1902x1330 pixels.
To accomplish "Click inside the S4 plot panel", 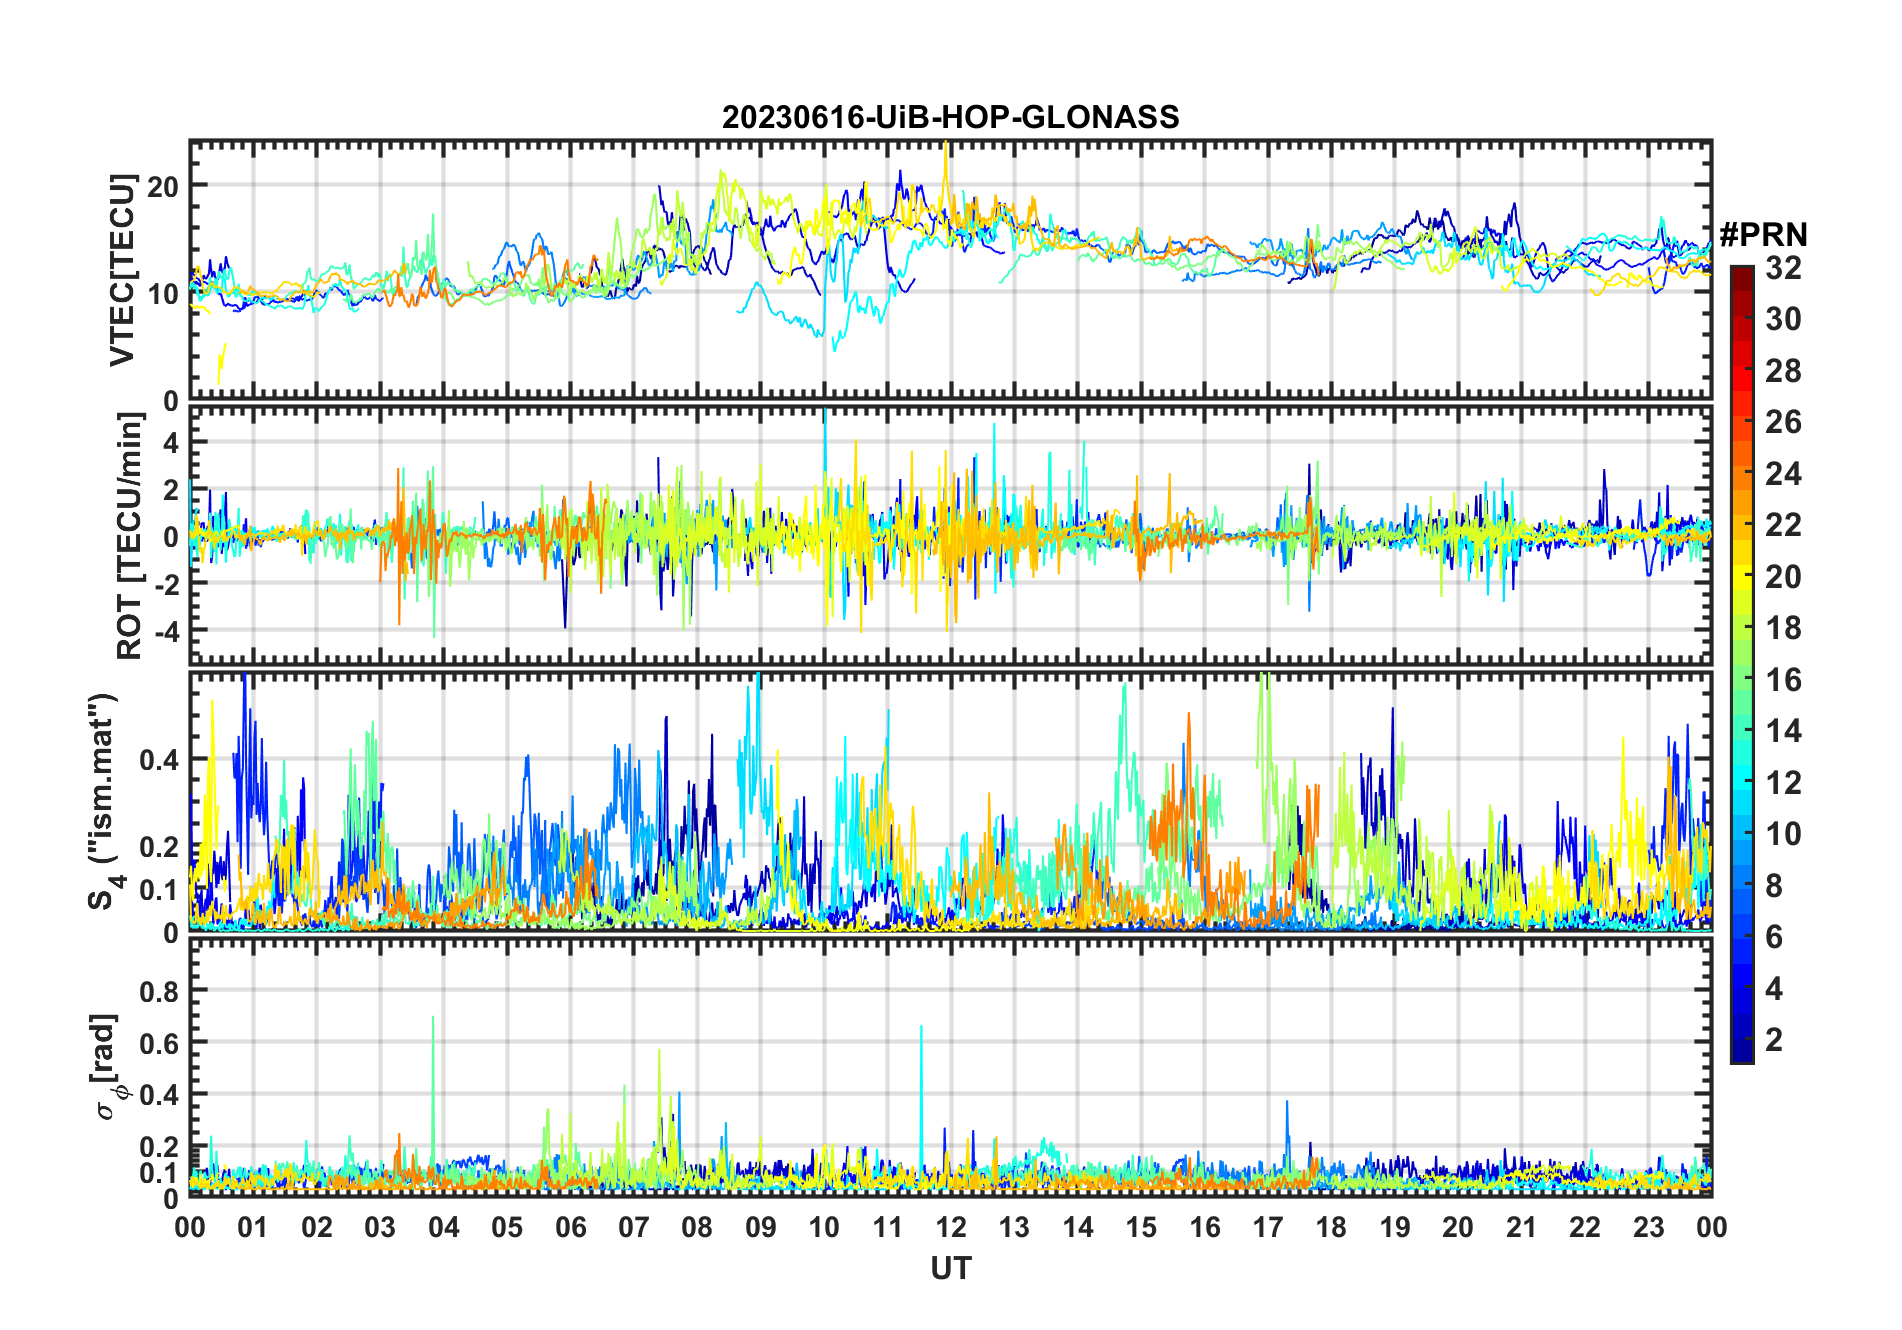I will tap(950, 801).
